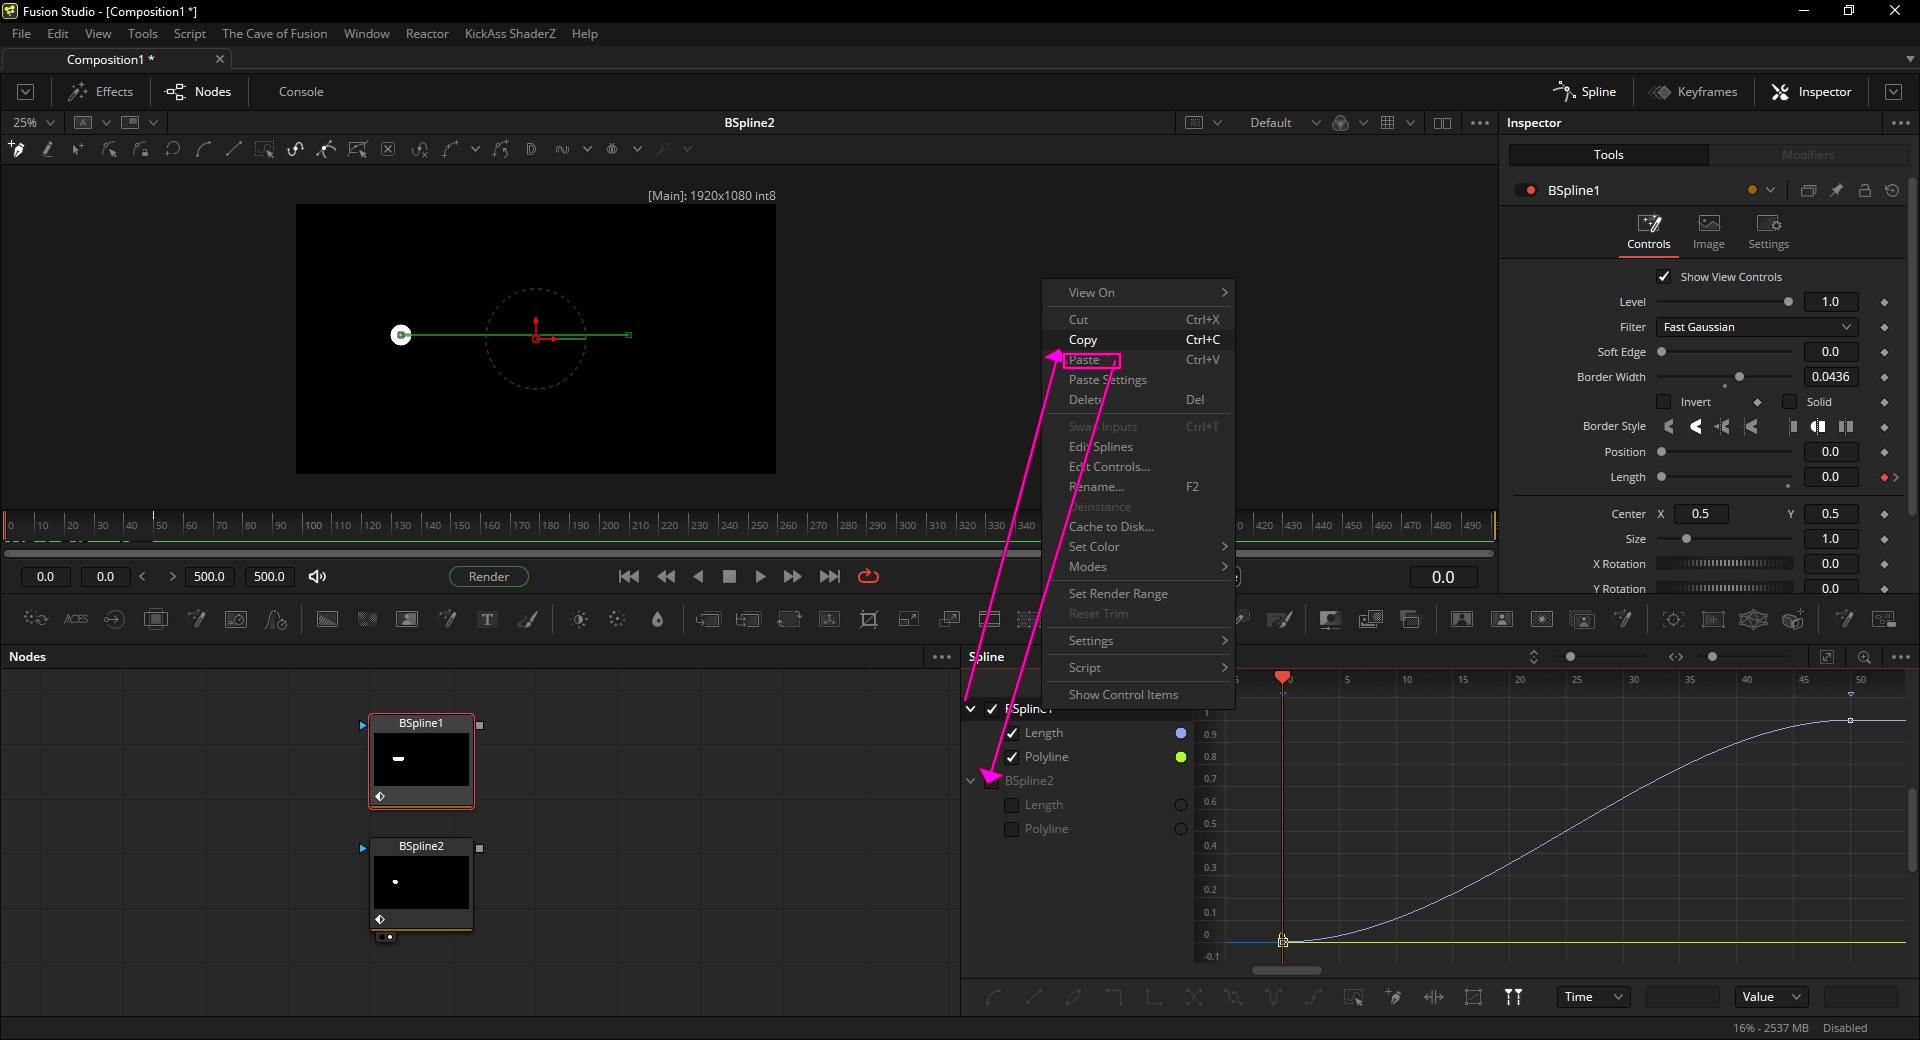Click the magnifier zoom icon in Spline panel
The image size is (1920, 1040).
click(x=1864, y=657)
